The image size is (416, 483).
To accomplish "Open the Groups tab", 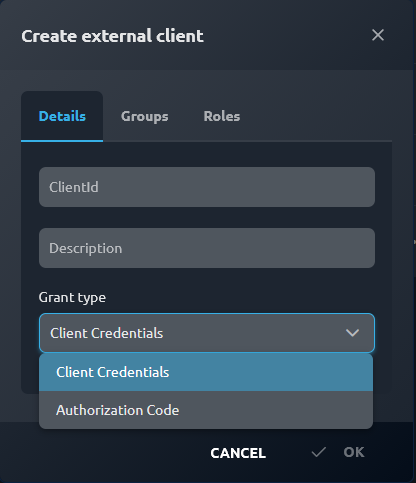I will [144, 116].
